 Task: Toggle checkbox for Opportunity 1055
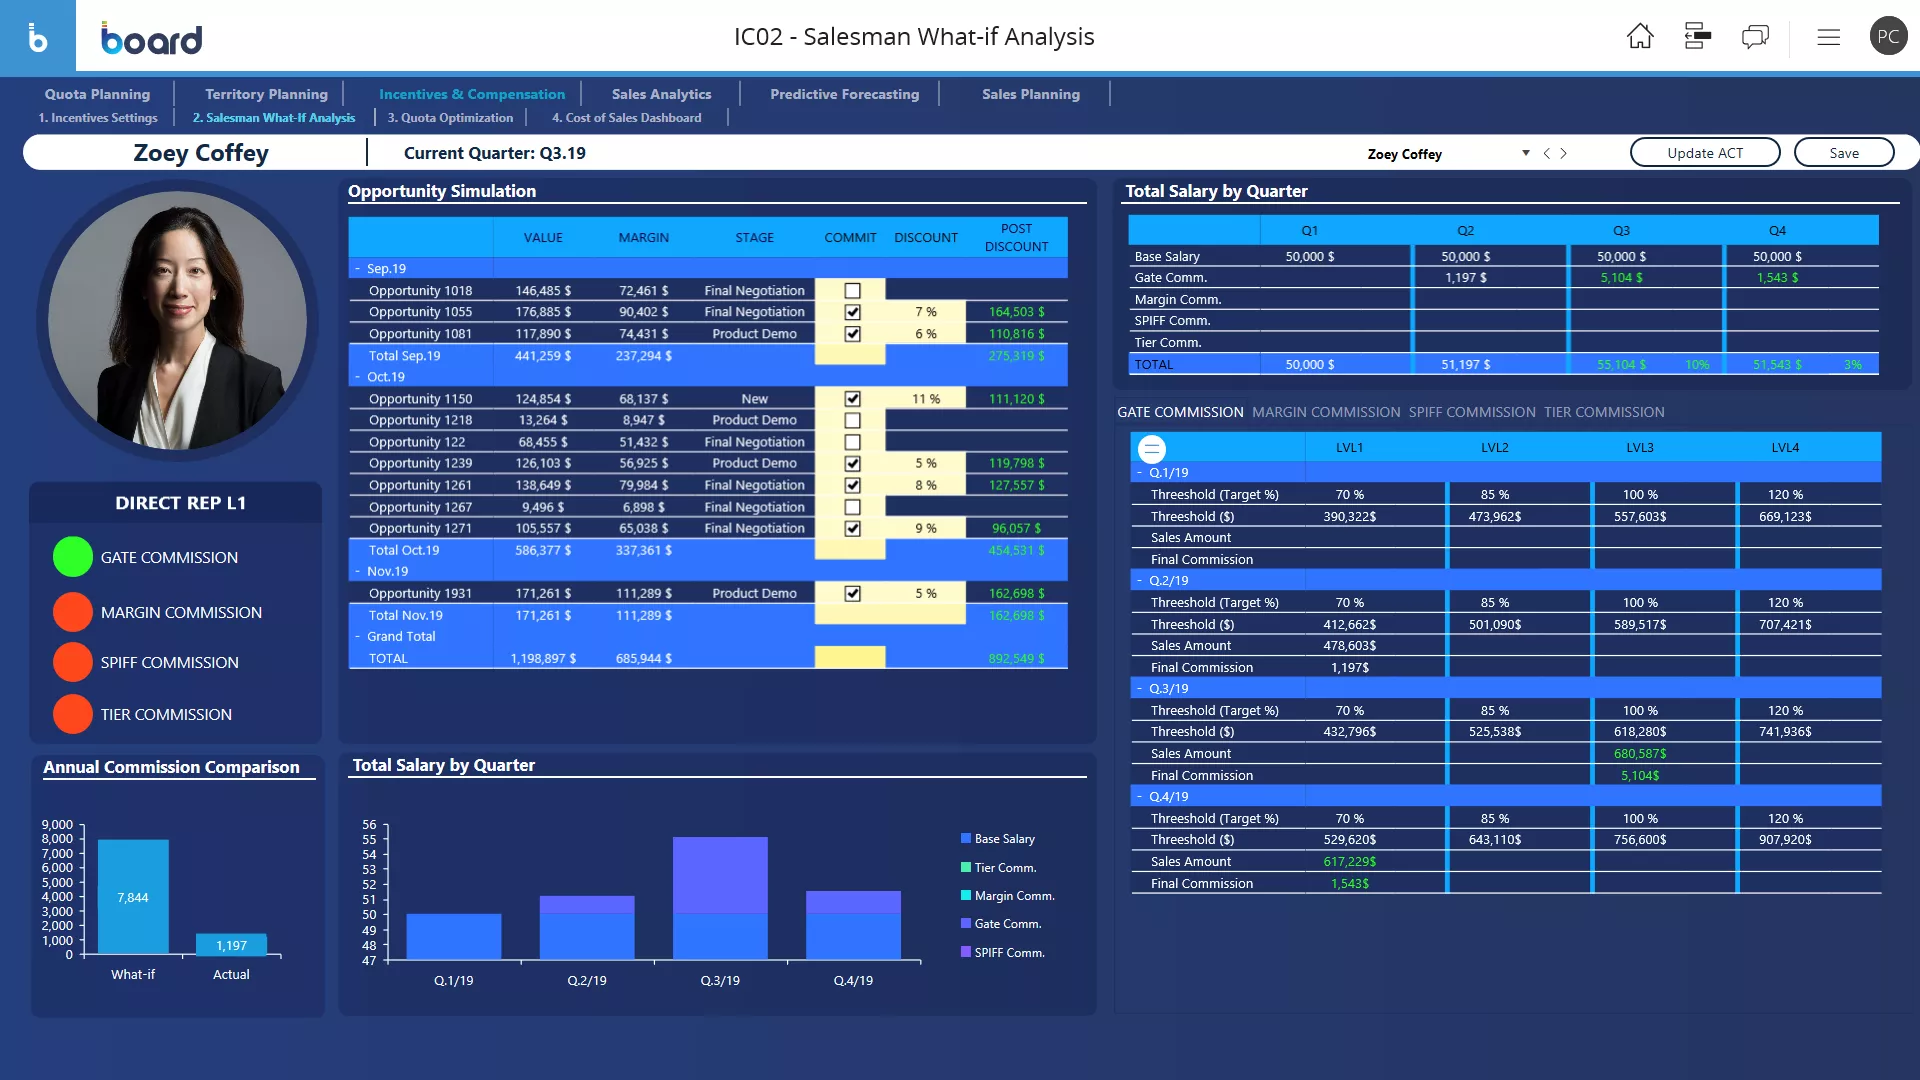coord(851,311)
